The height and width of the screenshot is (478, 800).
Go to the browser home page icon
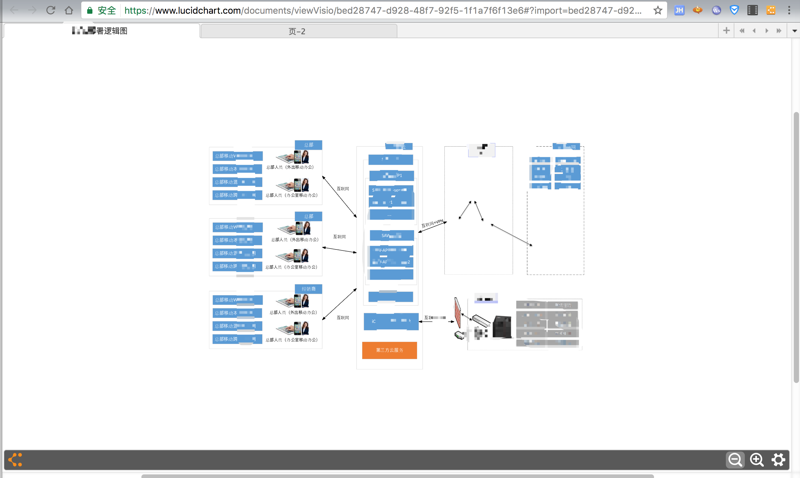coord(69,10)
